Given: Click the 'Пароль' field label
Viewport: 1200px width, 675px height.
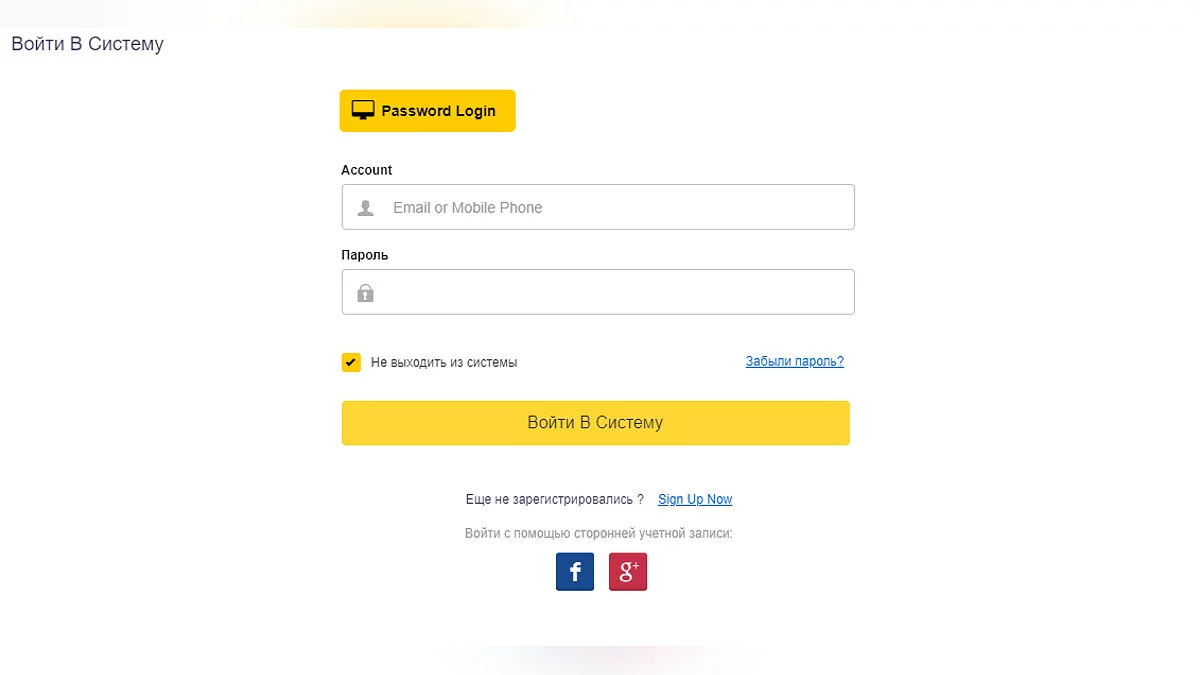Looking at the screenshot, I should [x=365, y=255].
